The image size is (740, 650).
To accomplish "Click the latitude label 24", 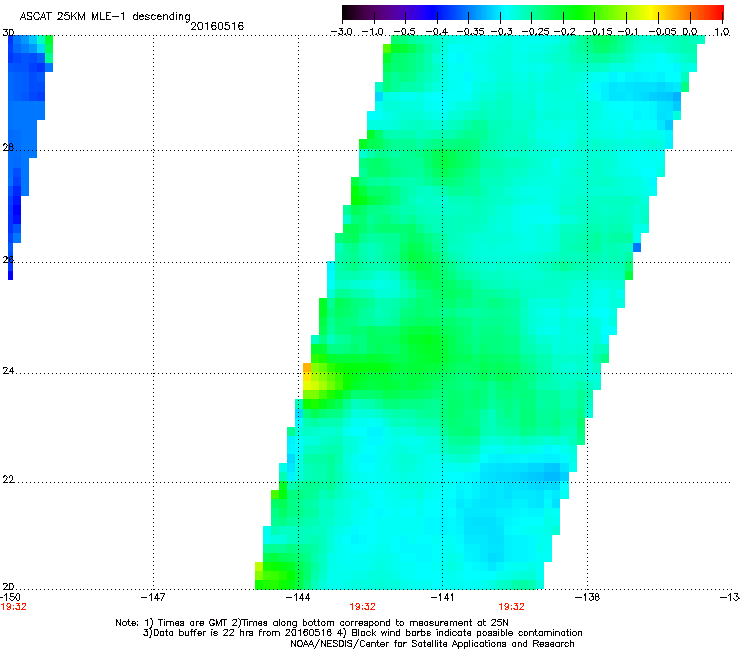I will [x=8, y=371].
